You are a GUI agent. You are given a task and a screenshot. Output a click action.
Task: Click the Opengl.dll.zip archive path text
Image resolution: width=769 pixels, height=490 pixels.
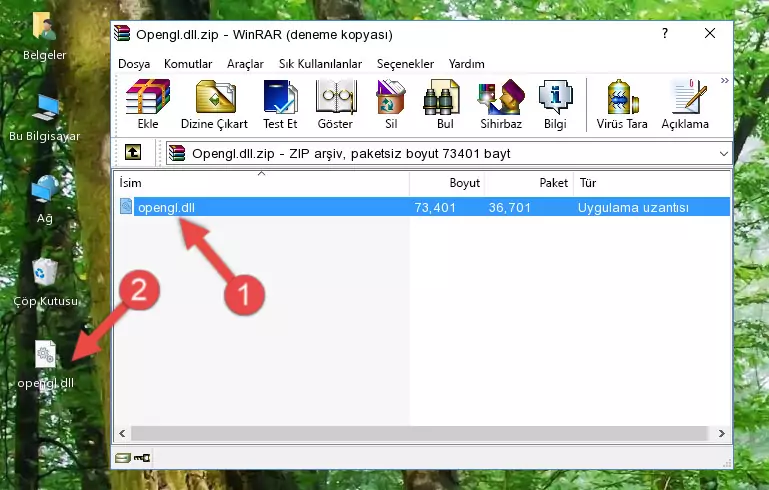[x=351, y=154]
